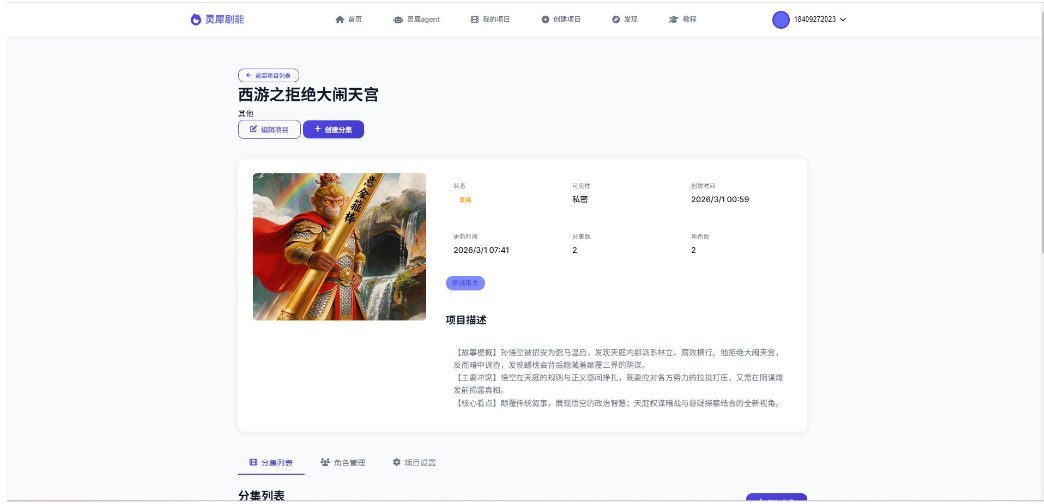This screenshot has width=1044, height=504.
Task: Click the 穿越重生 tag chip
Action: [465, 283]
